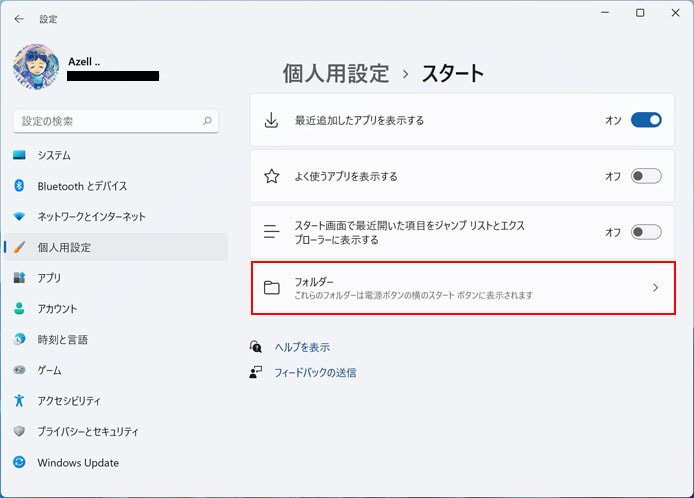Screen dimensions: 694x498
Task: Click the privacy shield icon
Action: (x=19, y=431)
